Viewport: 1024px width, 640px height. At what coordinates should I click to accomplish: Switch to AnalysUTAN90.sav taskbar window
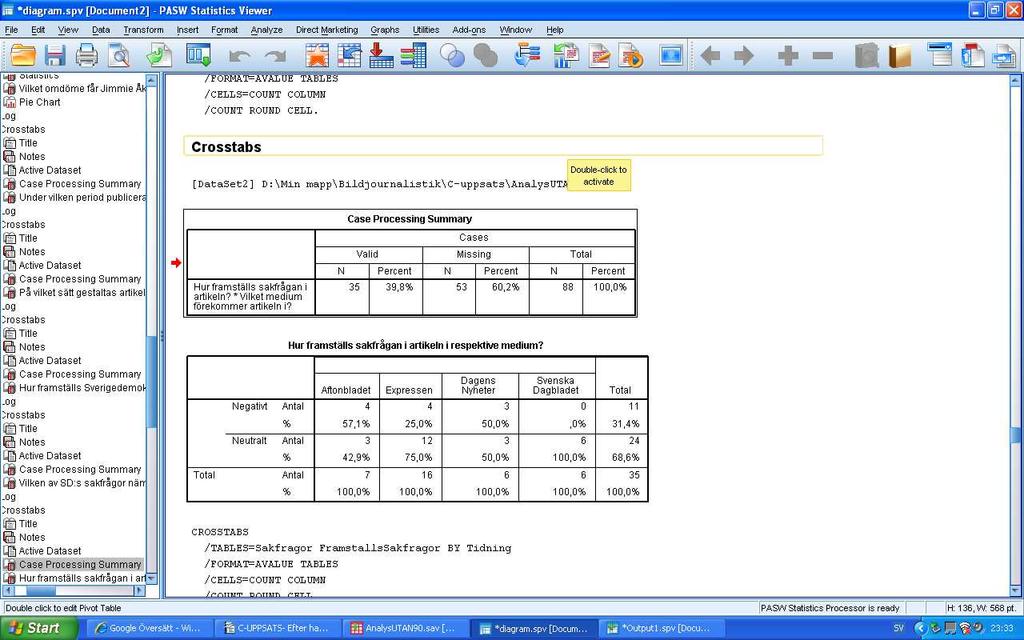[x=404, y=628]
